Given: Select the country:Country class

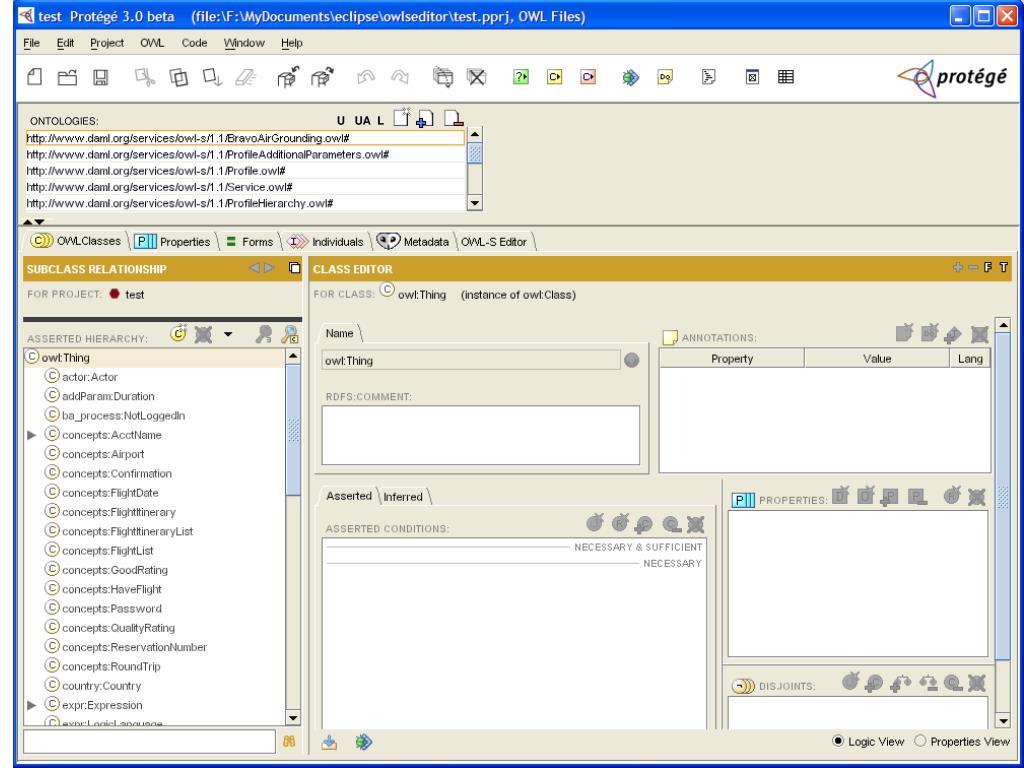Looking at the screenshot, I should pos(101,686).
